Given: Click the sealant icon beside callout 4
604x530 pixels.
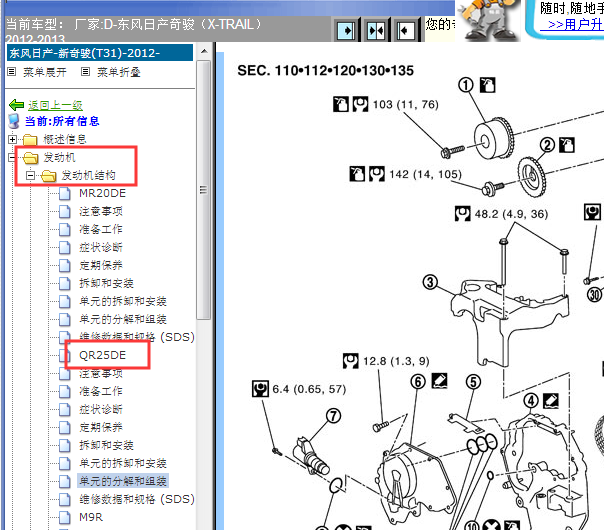Looking at the screenshot, I should (551, 401).
